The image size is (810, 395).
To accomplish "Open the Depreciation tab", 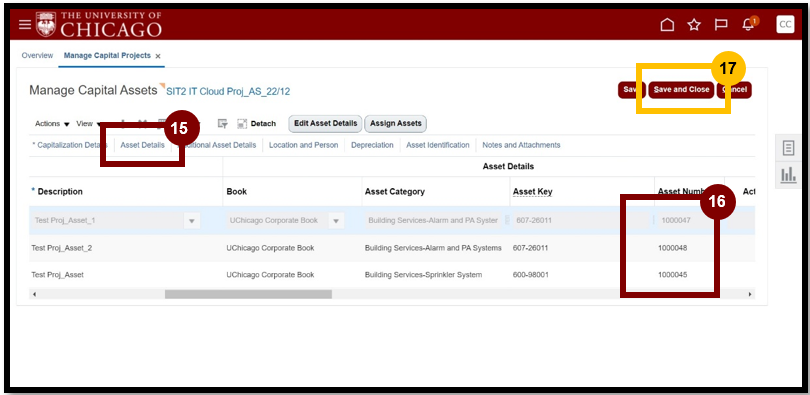I will 372,145.
